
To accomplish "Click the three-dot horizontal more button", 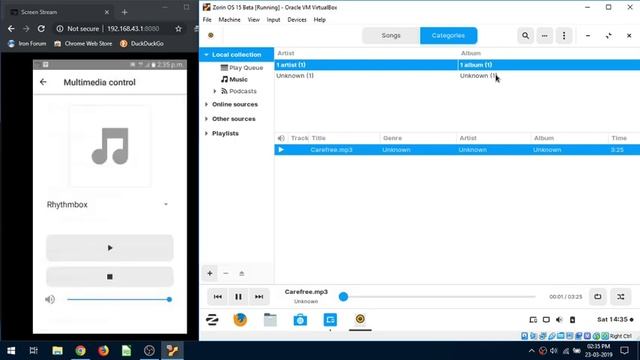I will tap(544, 36).
